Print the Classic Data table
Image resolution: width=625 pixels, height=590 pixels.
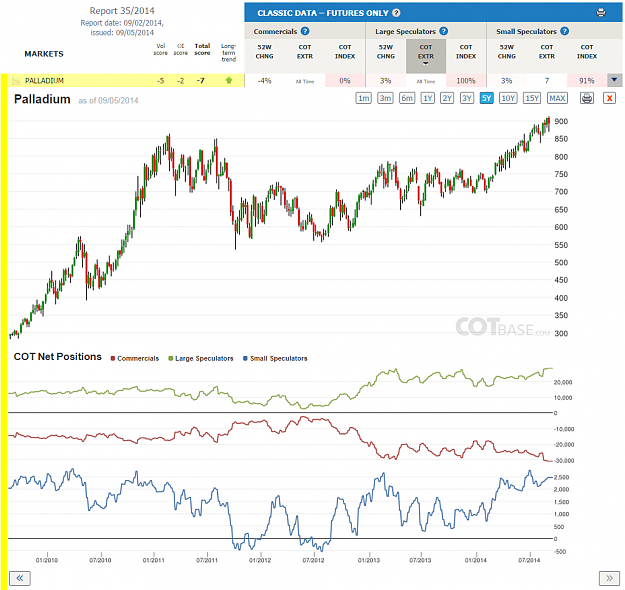[601, 13]
